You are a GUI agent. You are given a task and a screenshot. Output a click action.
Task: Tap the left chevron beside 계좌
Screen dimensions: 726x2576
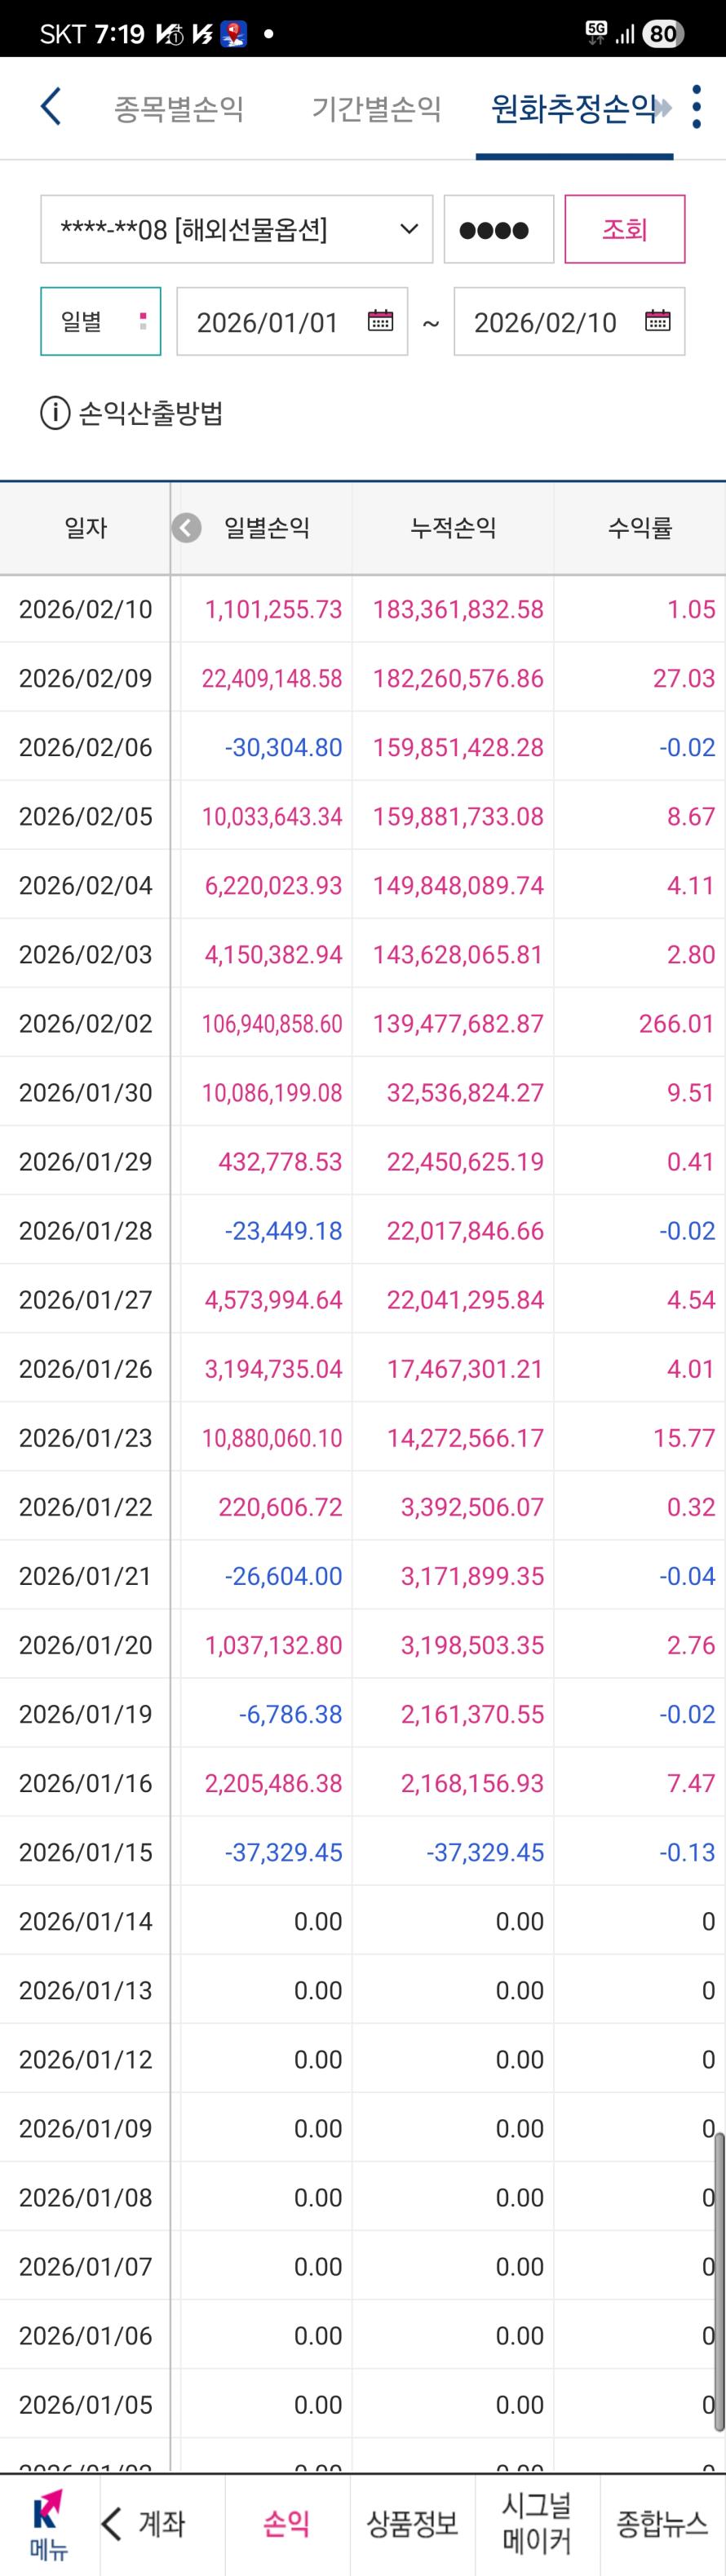(112, 2524)
